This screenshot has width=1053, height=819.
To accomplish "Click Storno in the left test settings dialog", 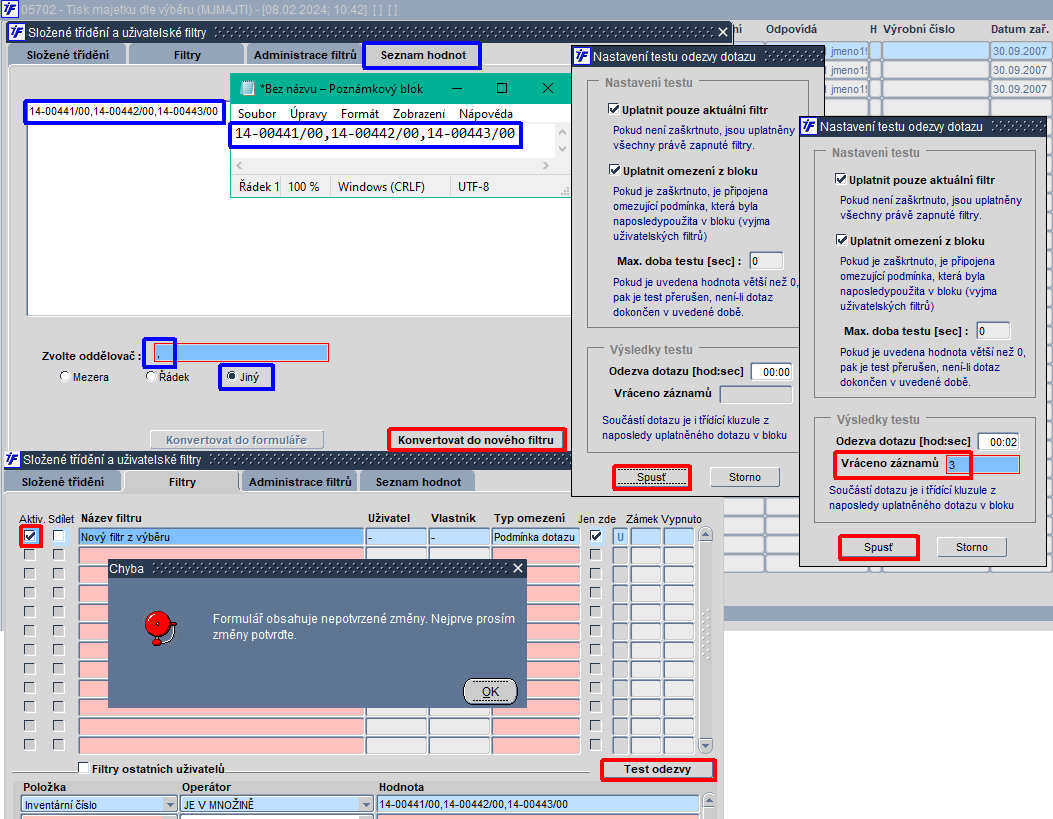I will [x=745, y=477].
